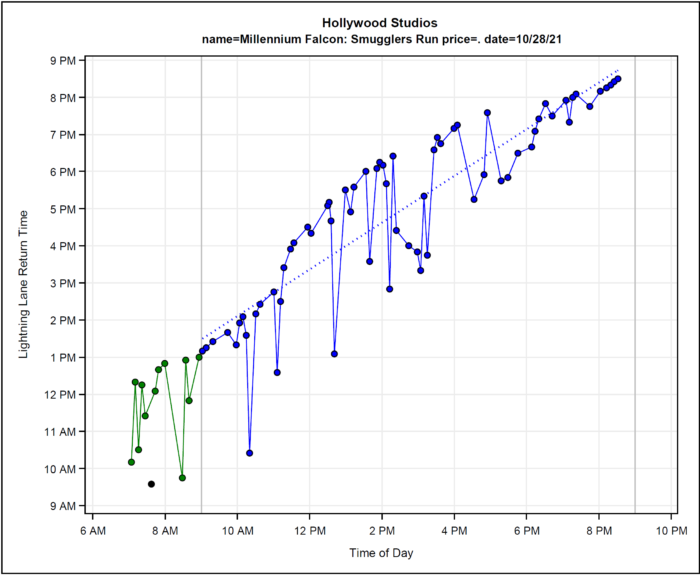
Task: Click the last blue point at top right
Action: pos(618,79)
